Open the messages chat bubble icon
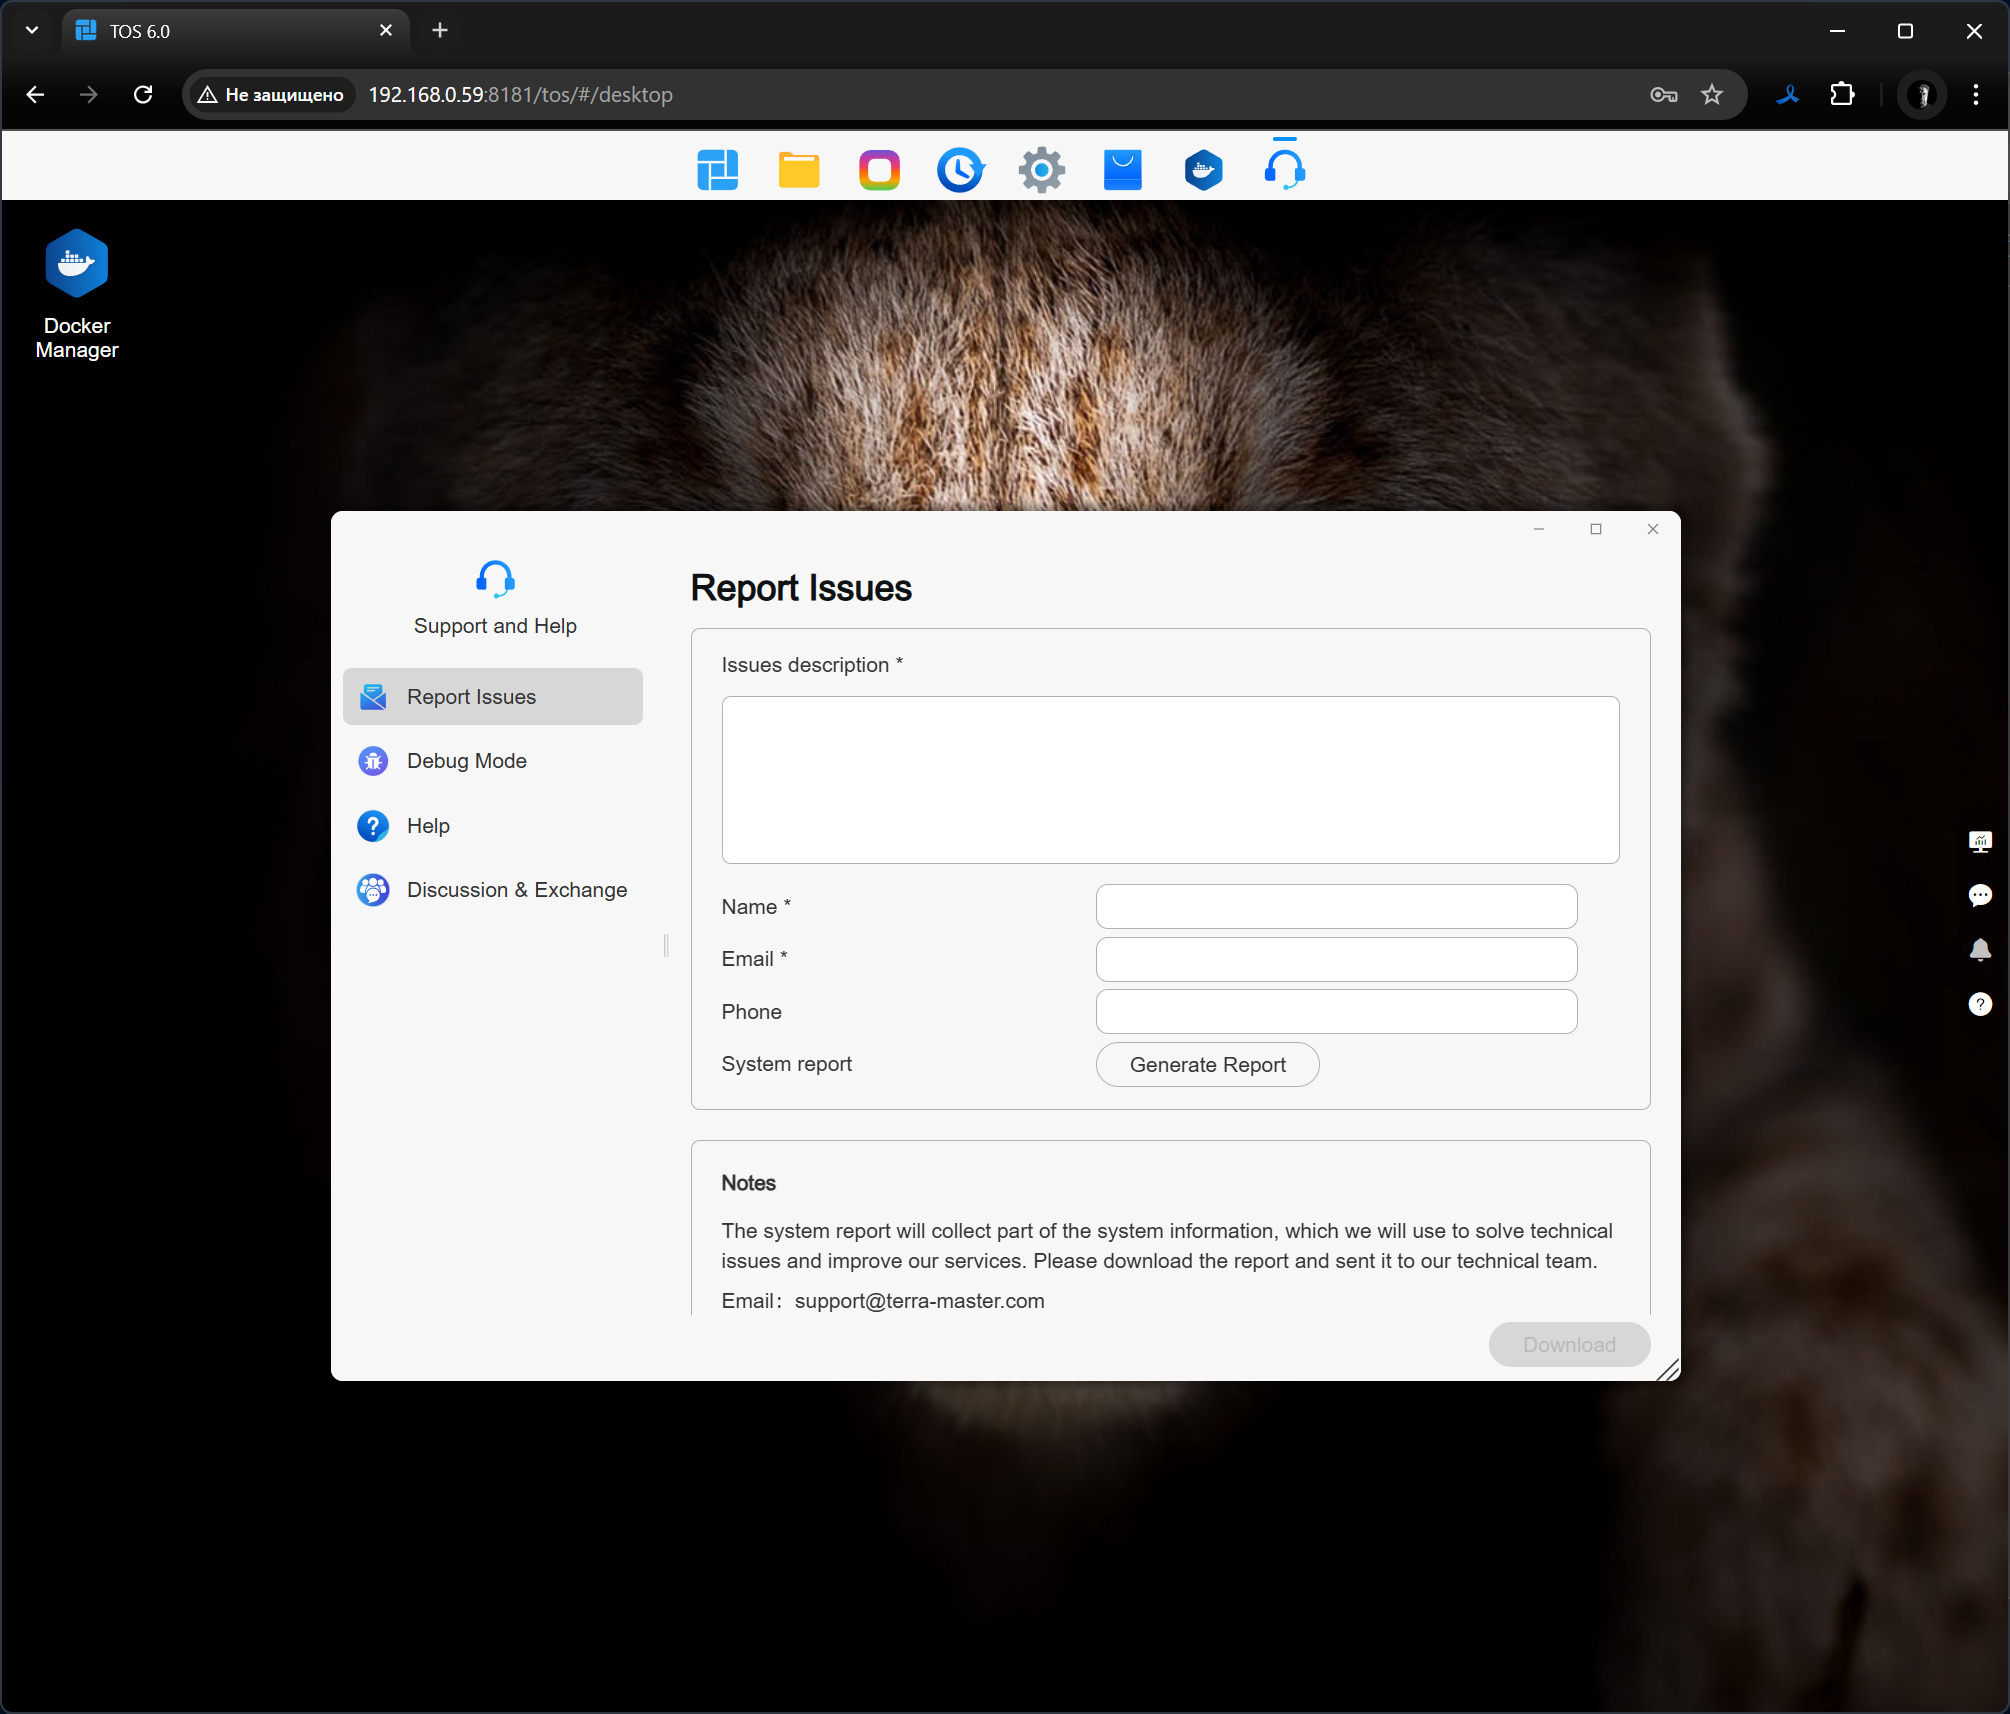 tap(1979, 895)
